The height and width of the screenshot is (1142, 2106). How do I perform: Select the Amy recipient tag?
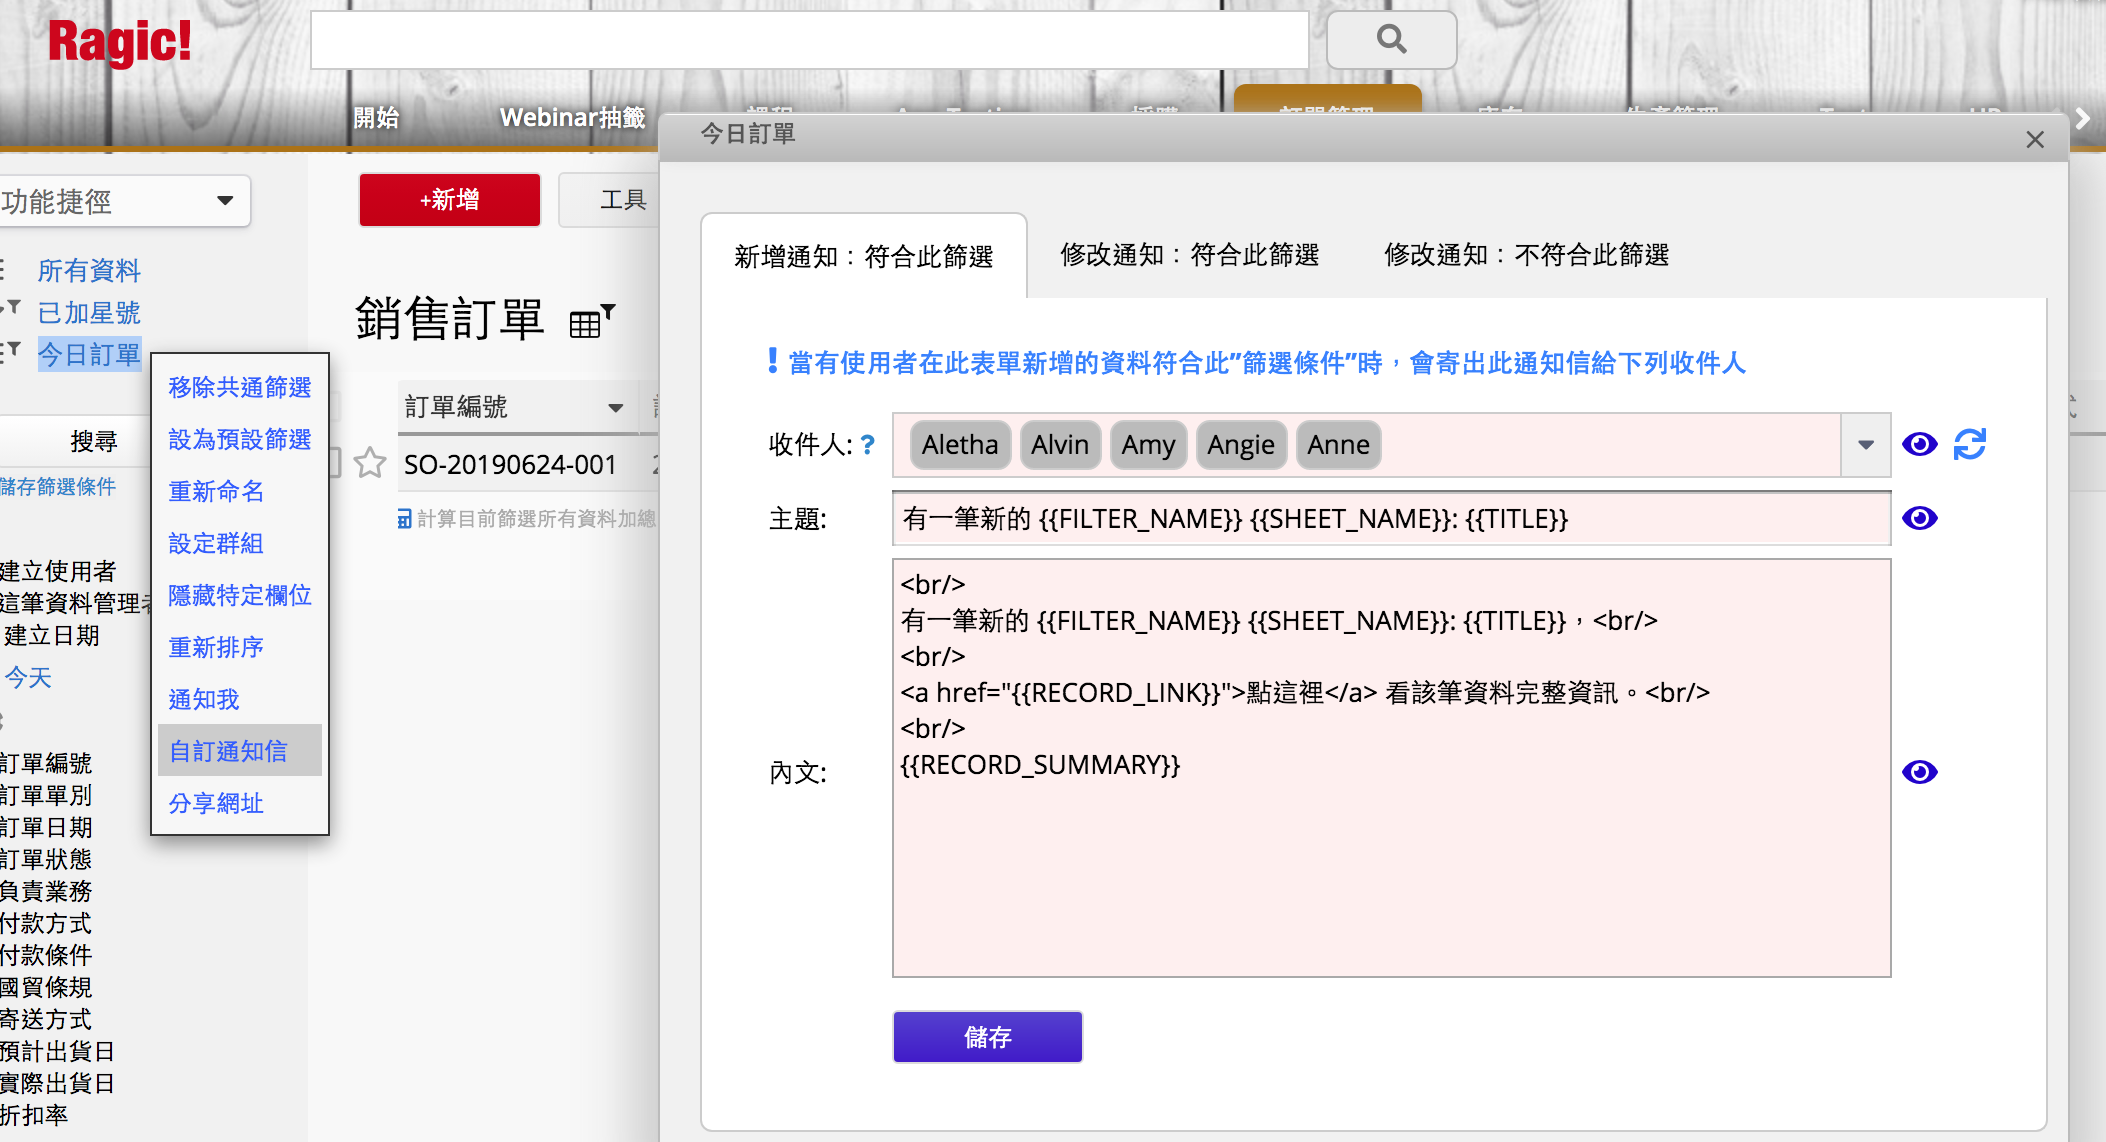coord(1148,445)
